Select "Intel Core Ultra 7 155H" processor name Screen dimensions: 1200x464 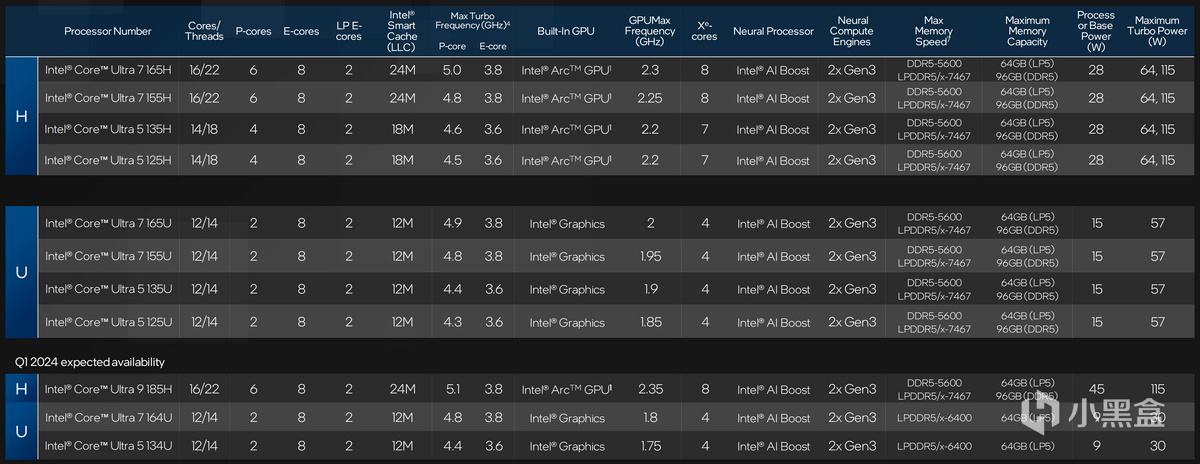click(x=109, y=99)
